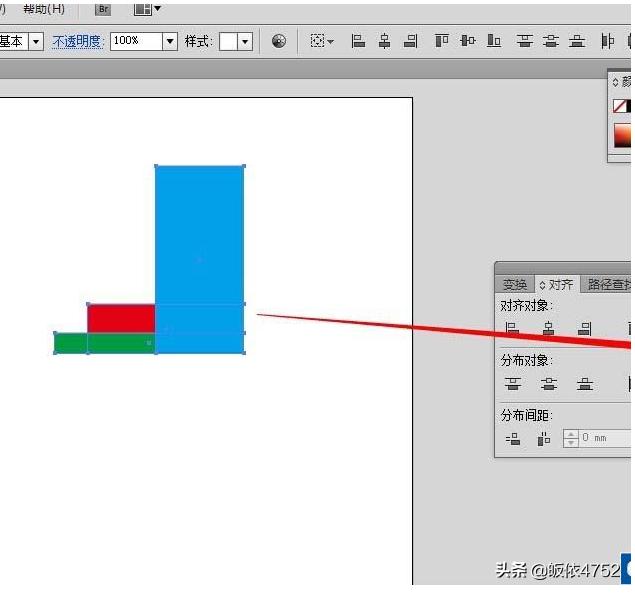Image resolution: width=635 pixels, height=593 pixels.
Task: Expand the opacity percentage dropdown arrow
Action: tap(170, 41)
